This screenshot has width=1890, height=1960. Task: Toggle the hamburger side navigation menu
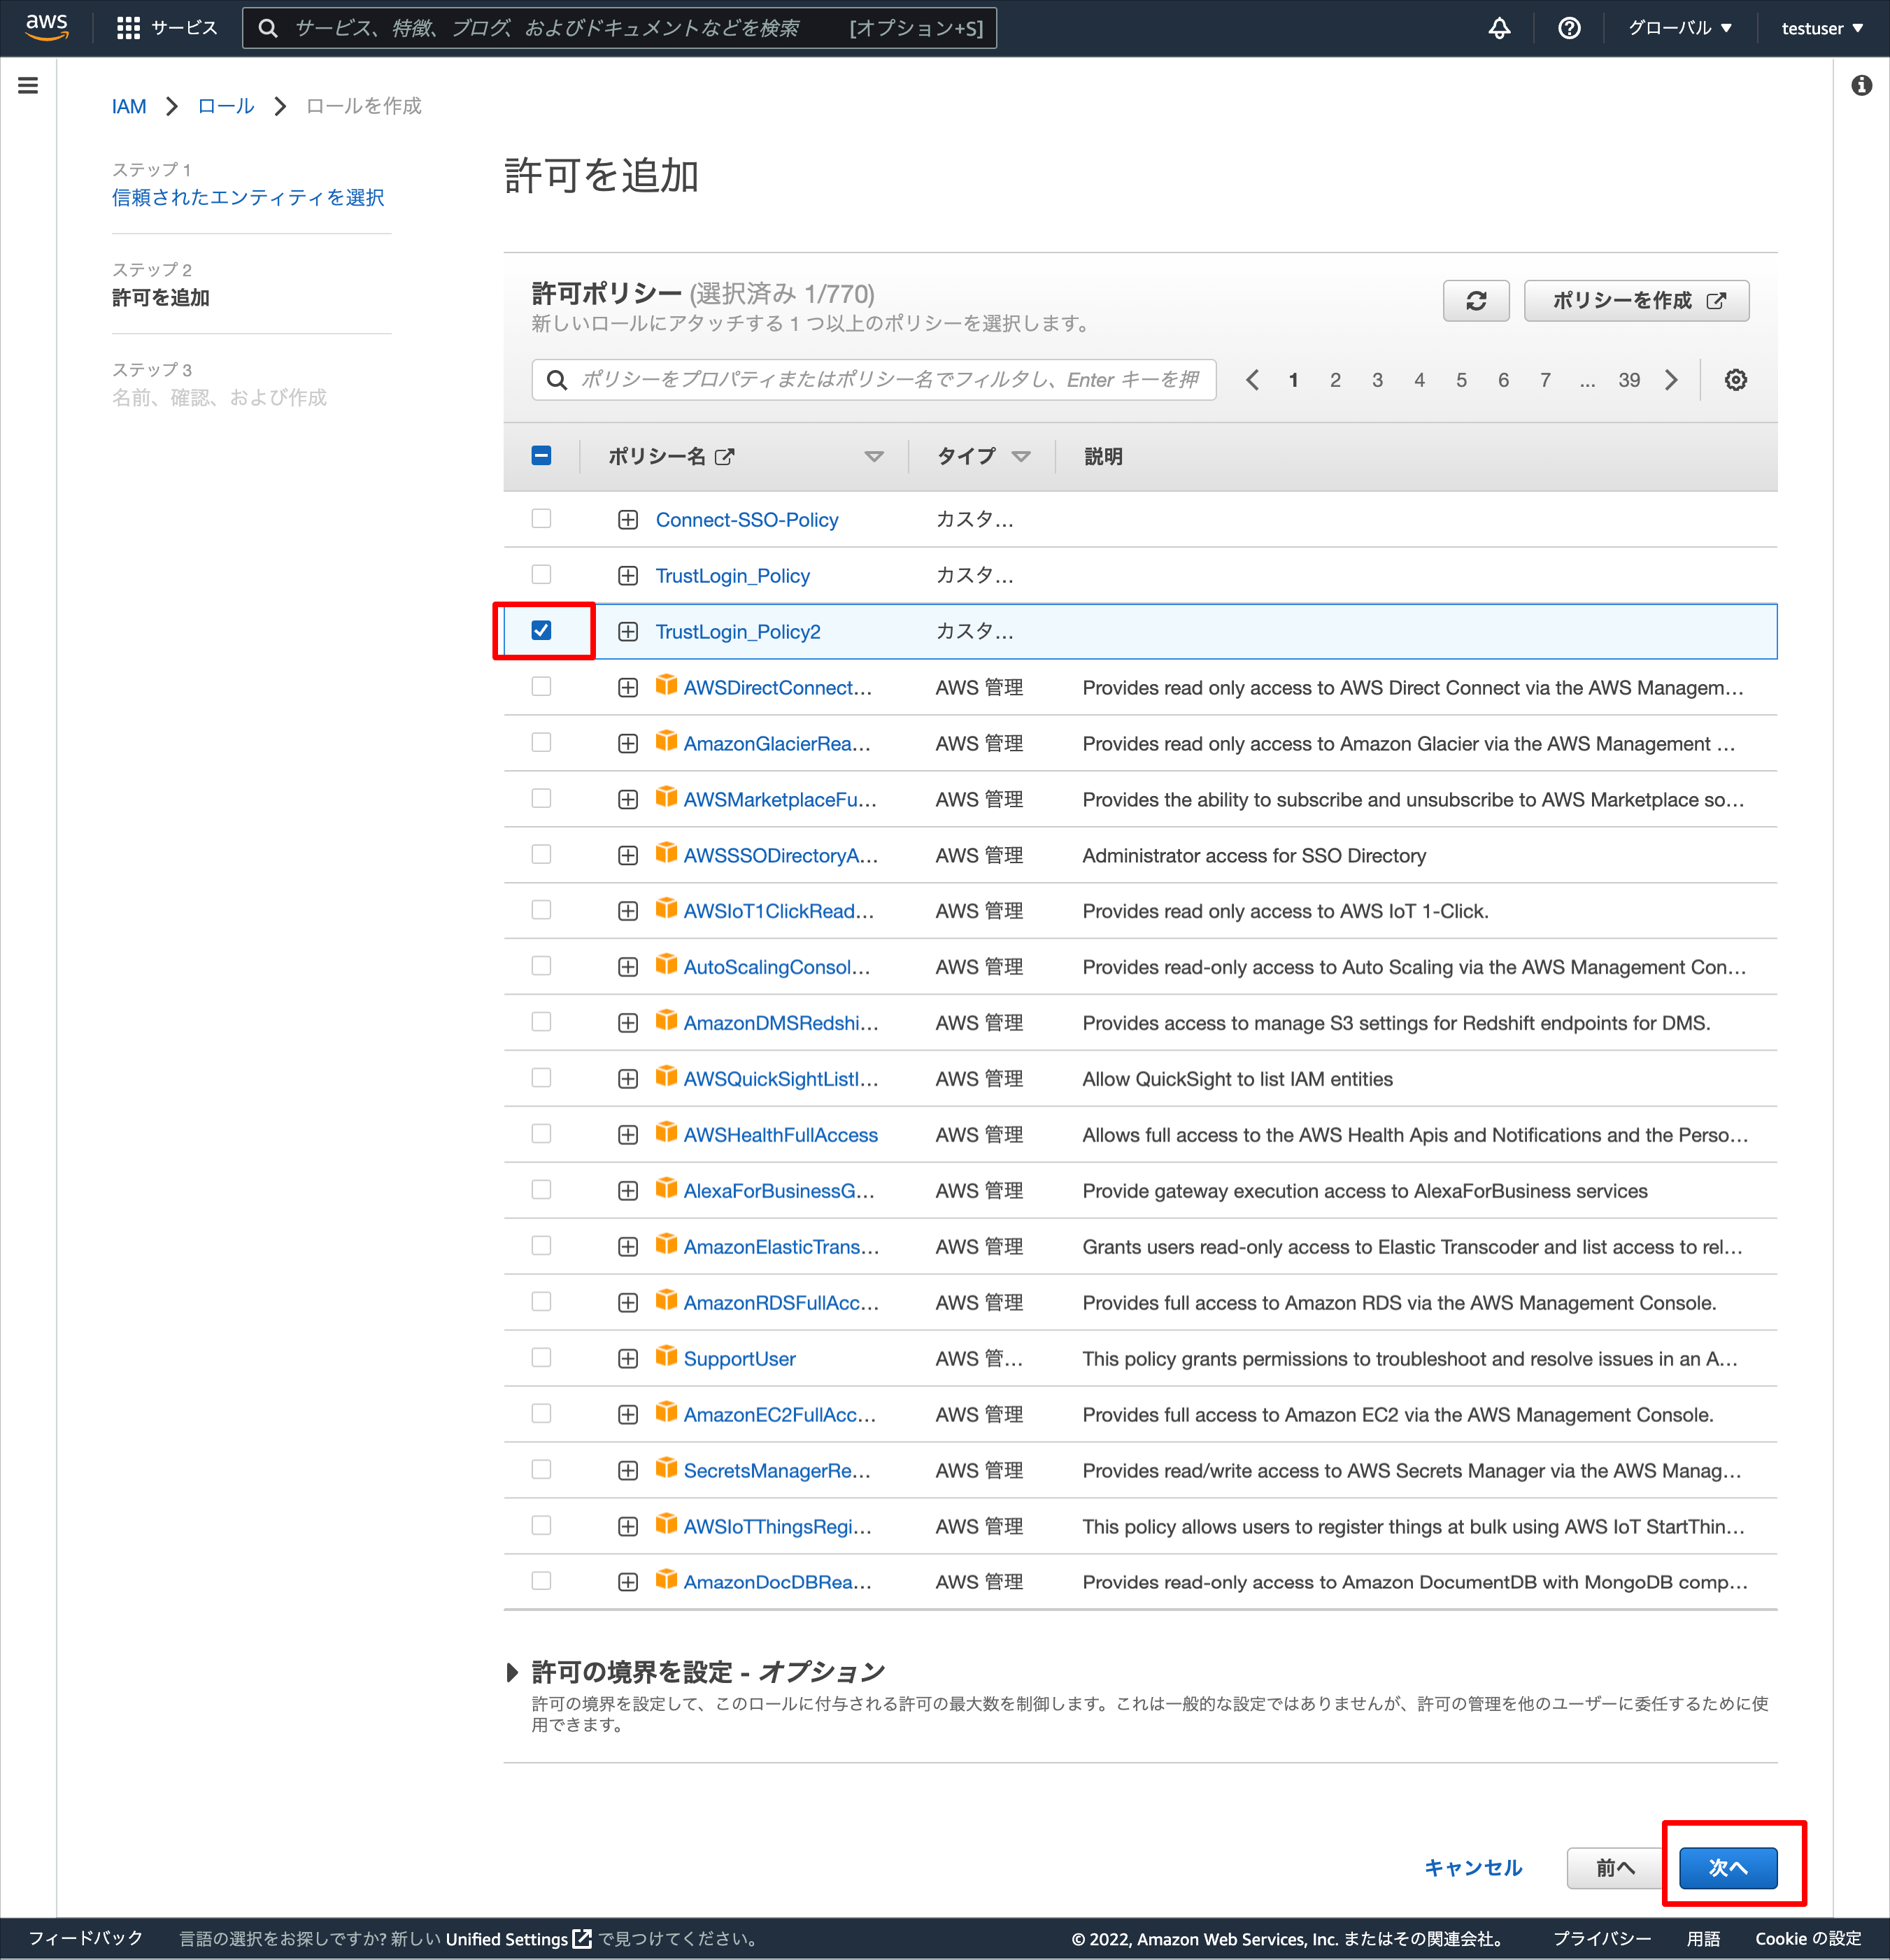[x=28, y=86]
